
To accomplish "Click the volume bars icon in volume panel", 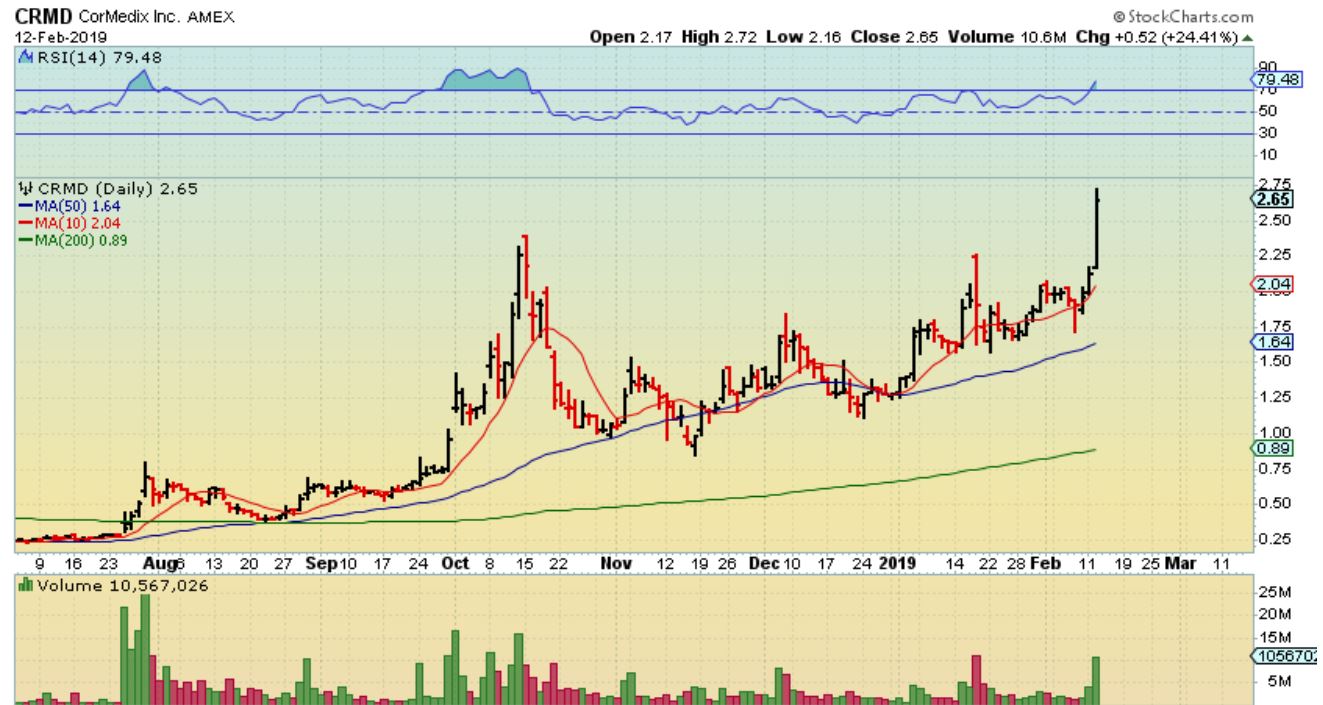I will pyautogui.click(x=25, y=586).
